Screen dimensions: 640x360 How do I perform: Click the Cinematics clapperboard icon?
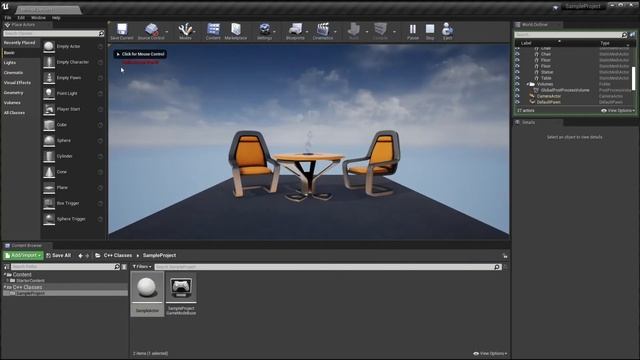coord(323,29)
